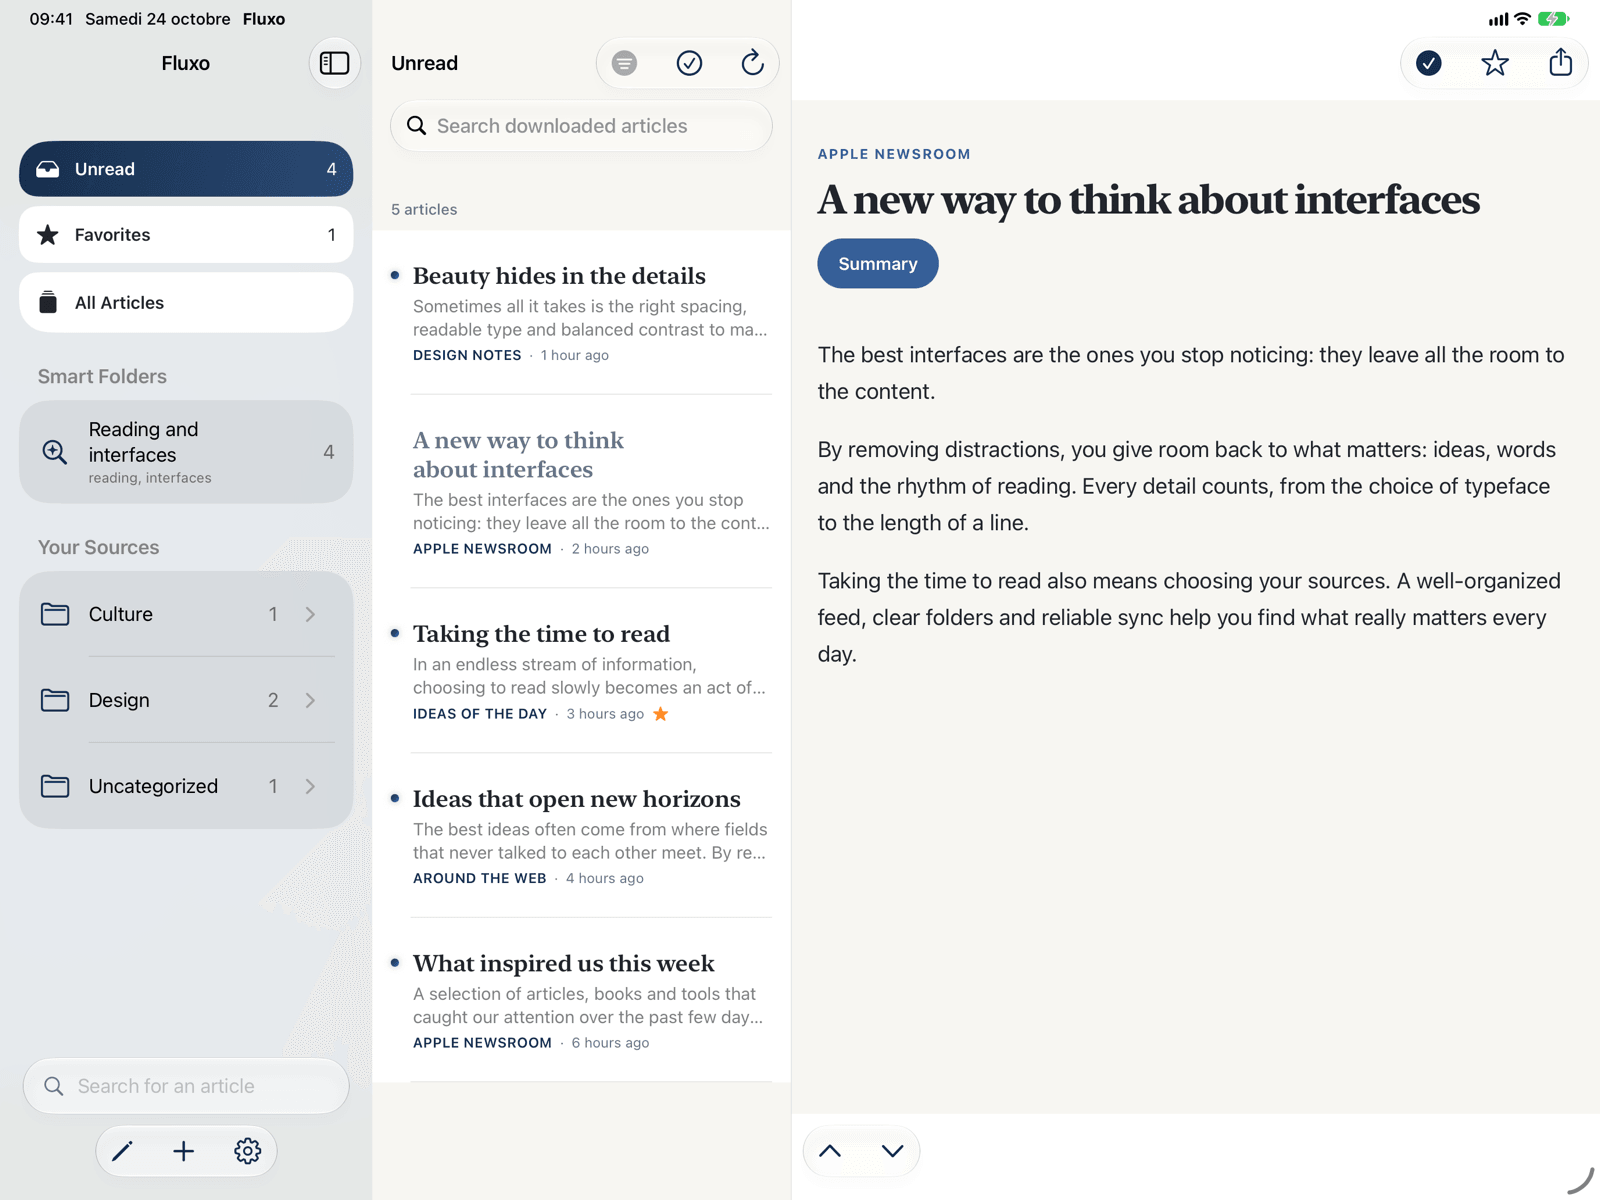
Task: Refresh the Unread feed
Action: tap(753, 63)
